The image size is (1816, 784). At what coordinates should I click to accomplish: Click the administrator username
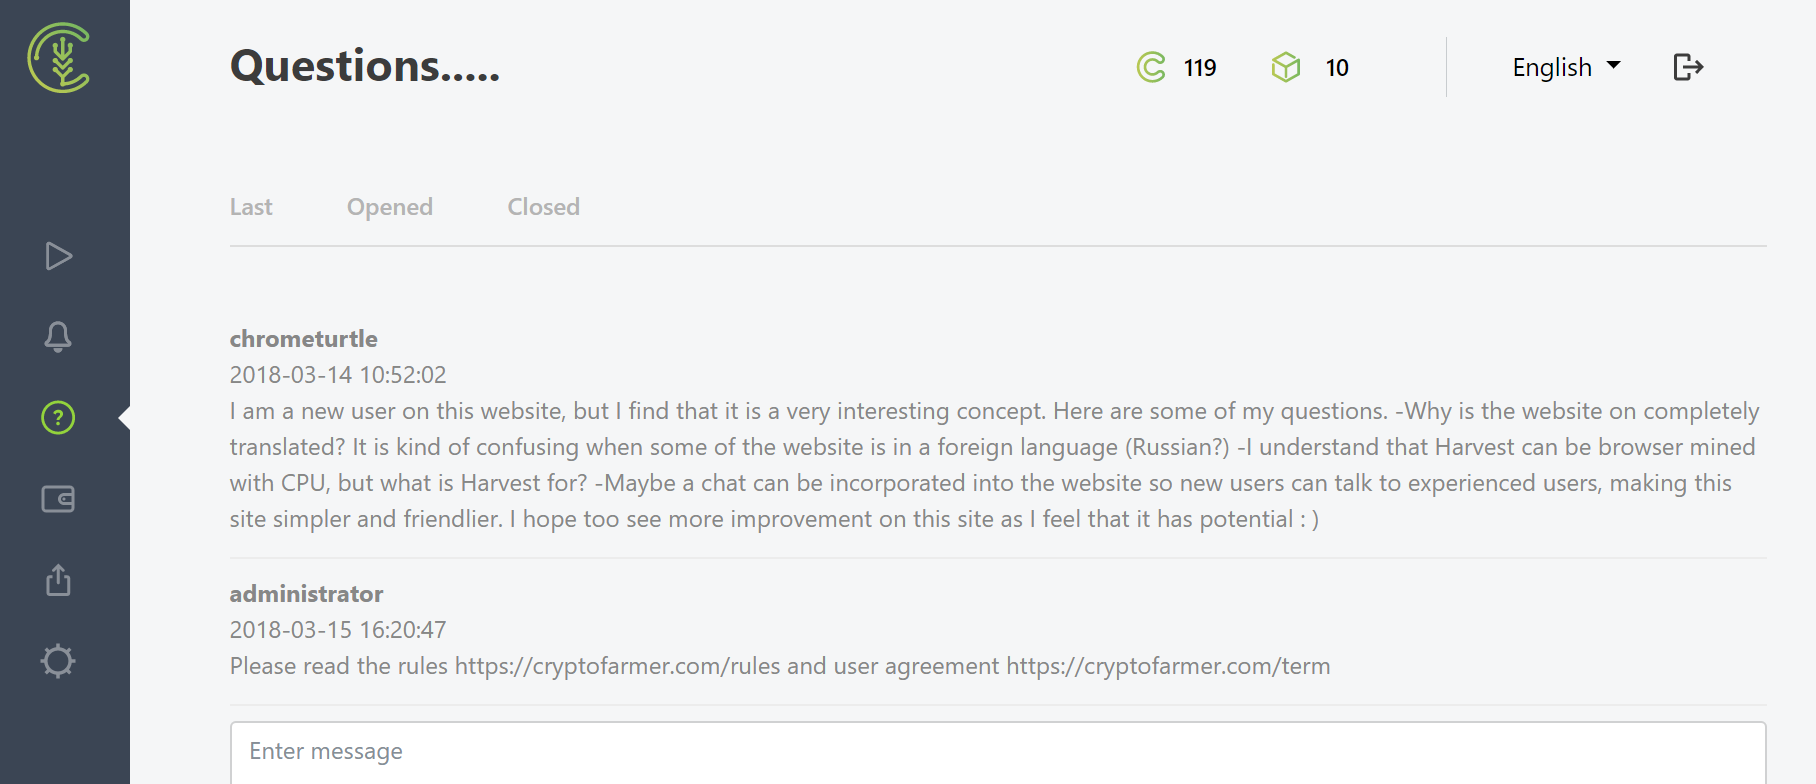click(x=306, y=594)
